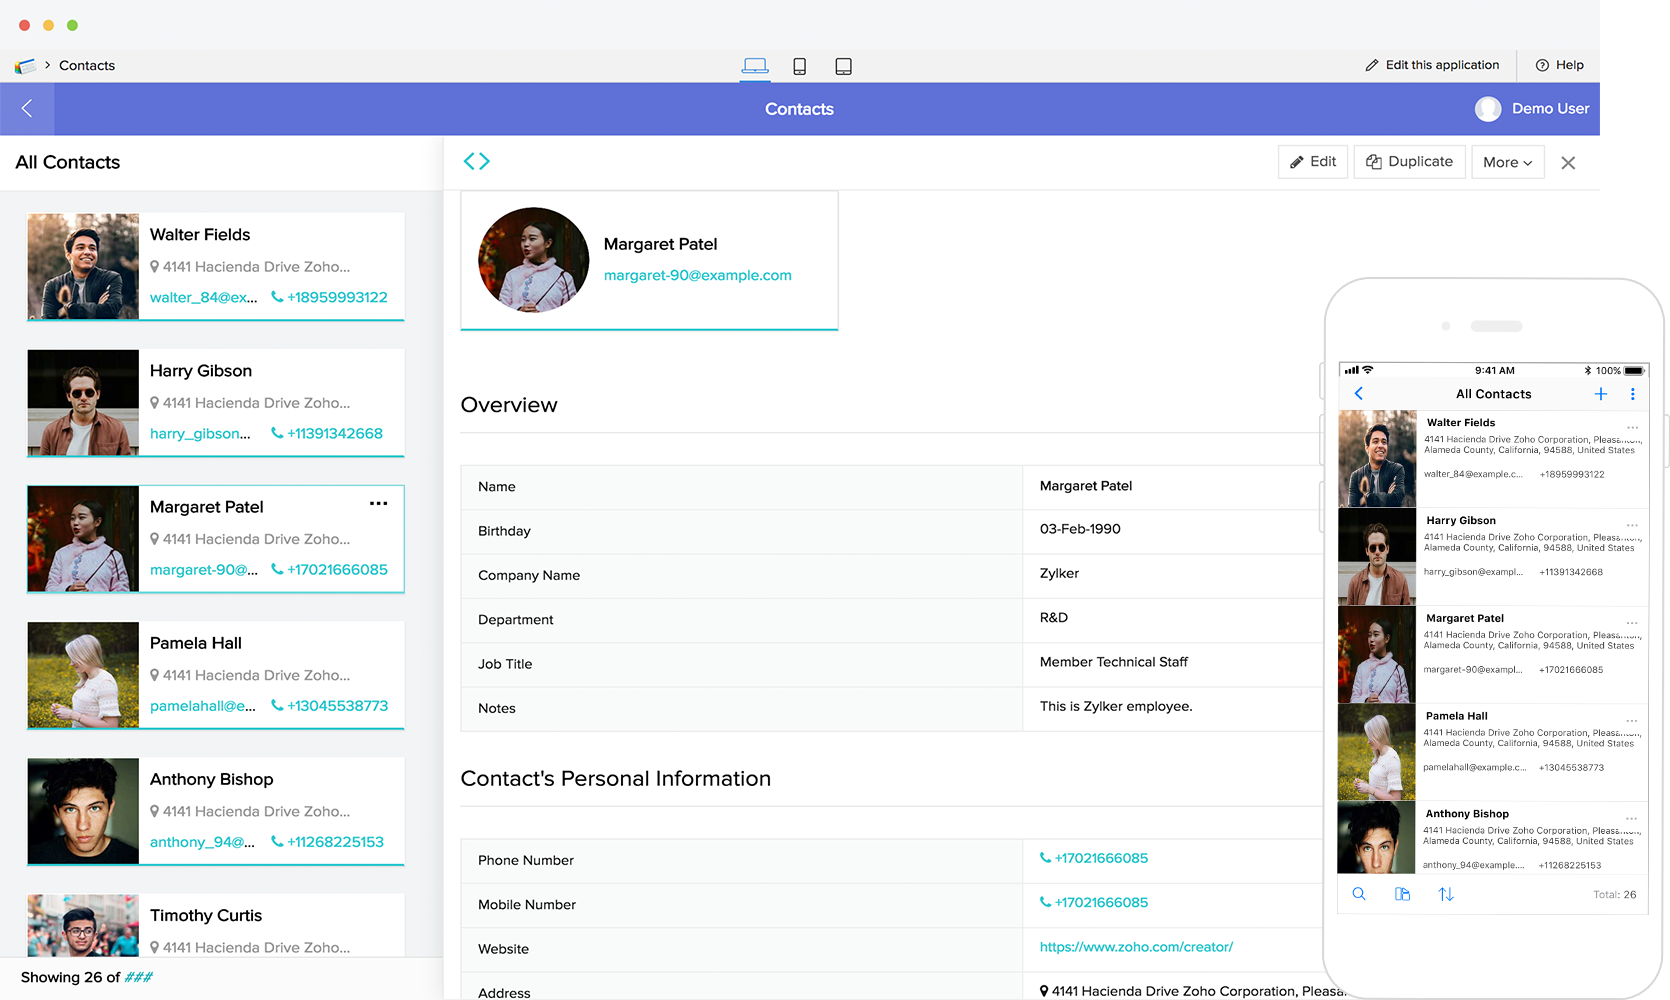This screenshot has height=1000, width=1670.
Task: Click Margaret's phone +17021666085 in the list card
Action: (x=330, y=569)
